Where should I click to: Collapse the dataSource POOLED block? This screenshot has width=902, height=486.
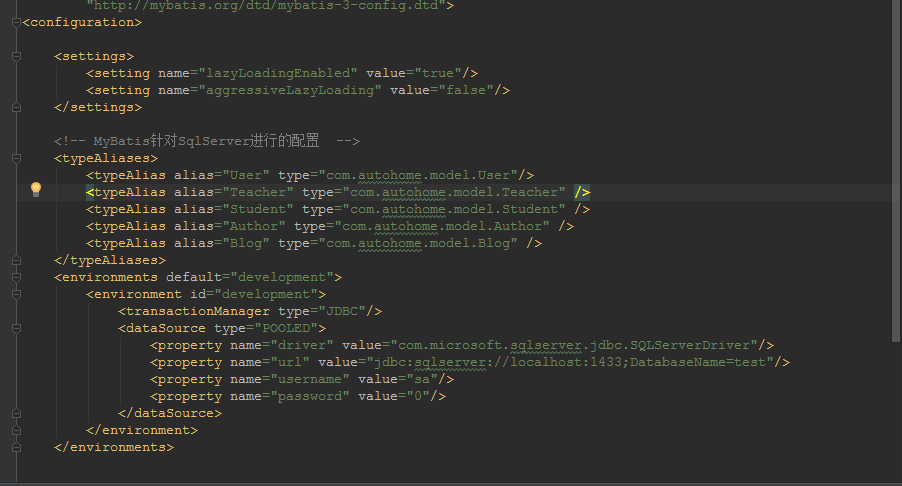tap(16, 328)
